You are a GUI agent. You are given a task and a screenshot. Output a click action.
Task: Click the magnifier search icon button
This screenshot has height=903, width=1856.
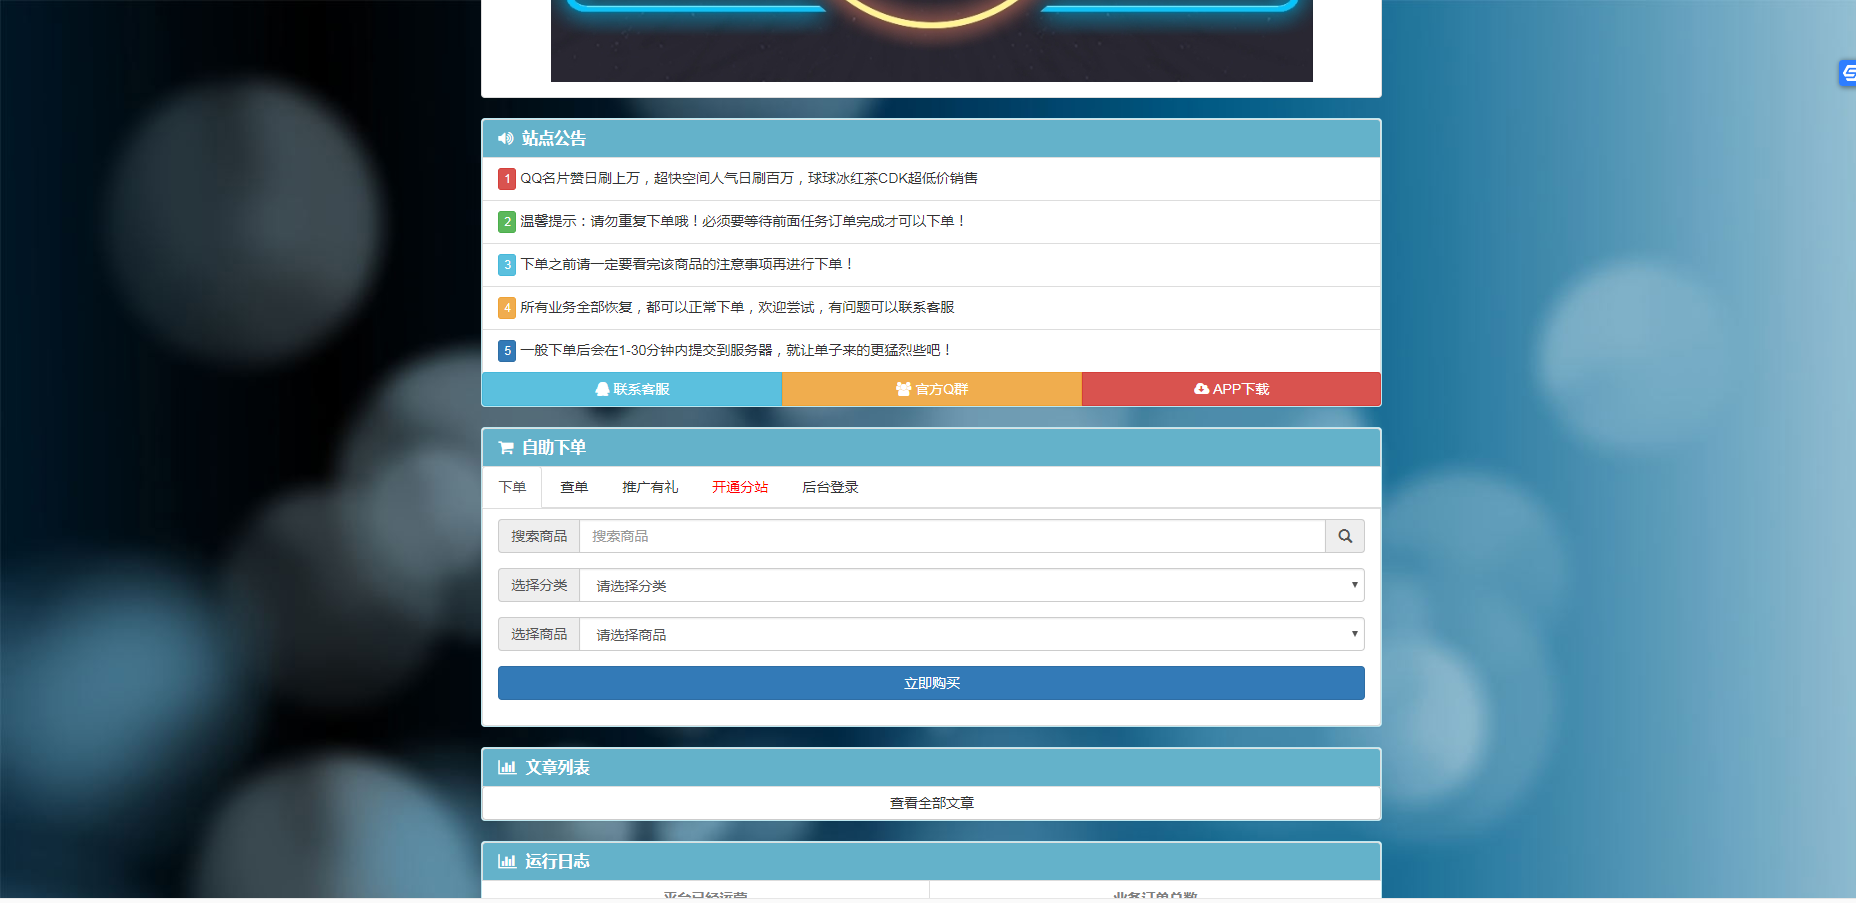tap(1344, 536)
